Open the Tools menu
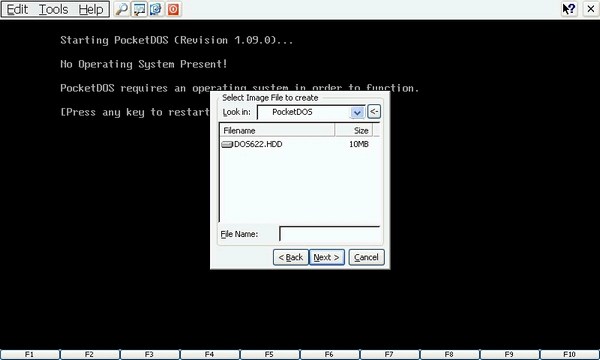This screenshot has width=600, height=360. tap(54, 9)
